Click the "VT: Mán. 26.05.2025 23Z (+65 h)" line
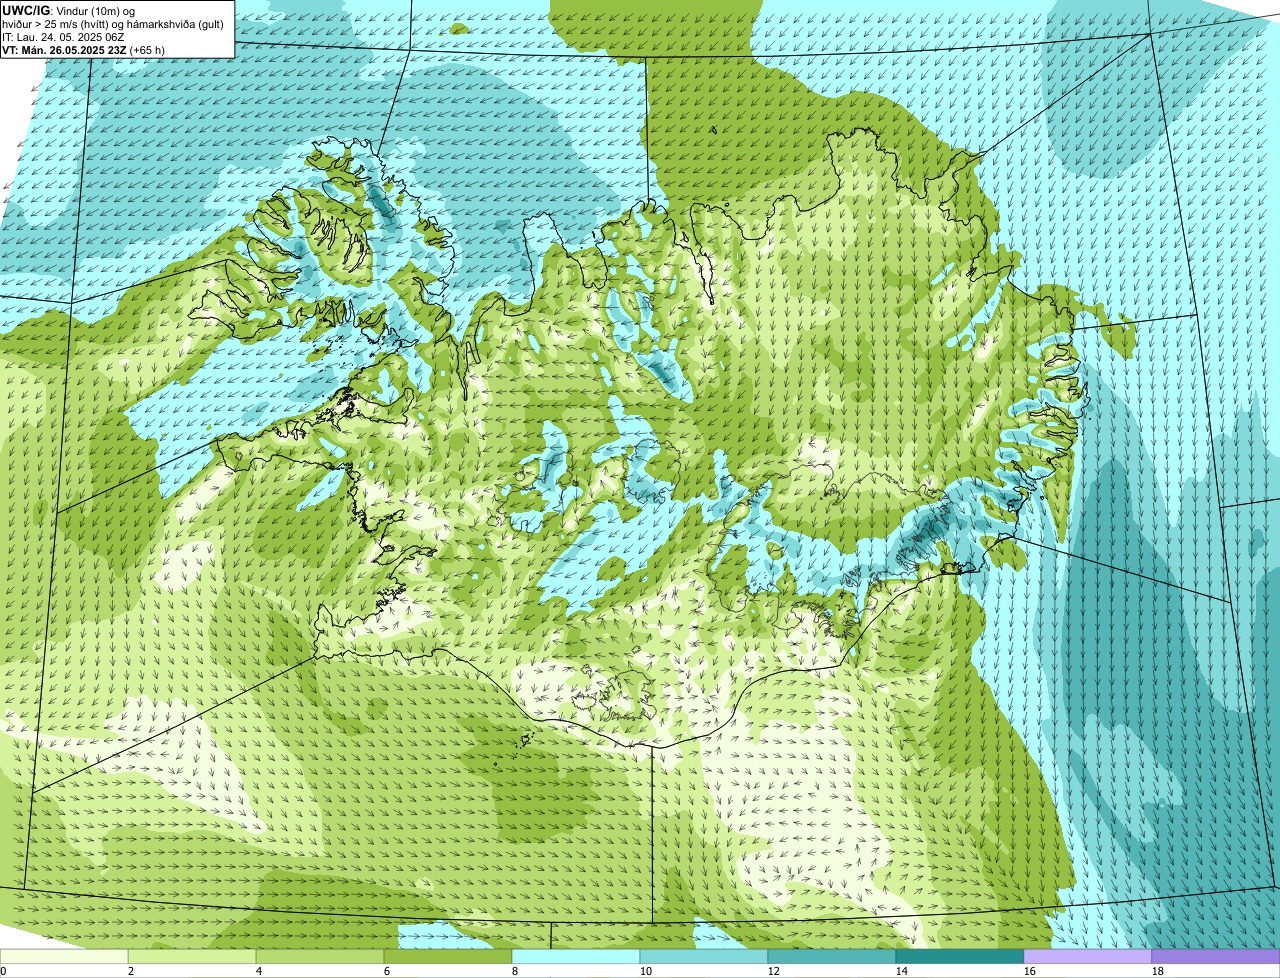Image resolution: width=1280 pixels, height=978 pixels. [83, 49]
